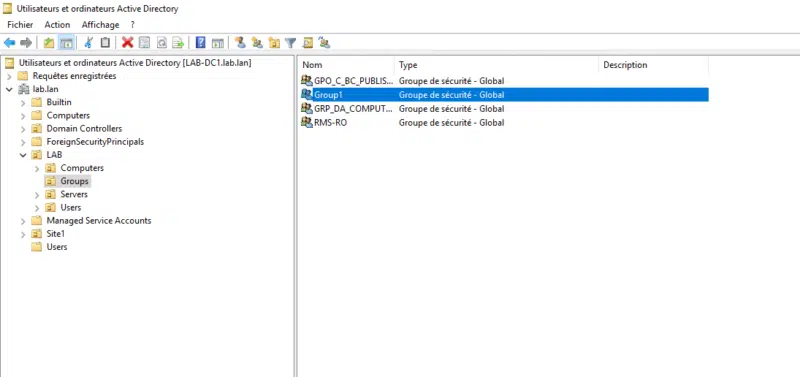
Task: Select the lab.lan domain label
Action: coord(45,89)
